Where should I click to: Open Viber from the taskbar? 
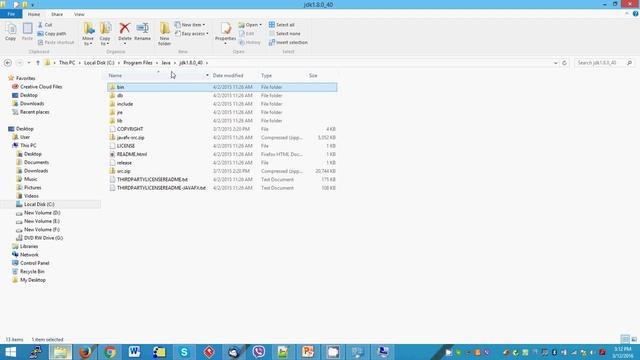click(x=258, y=352)
